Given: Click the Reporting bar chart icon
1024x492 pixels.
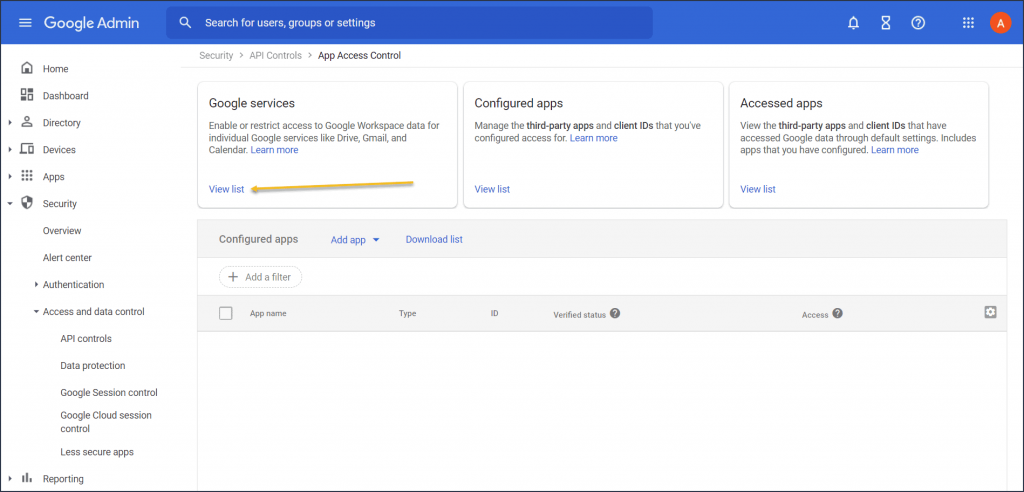Looking at the screenshot, I should coord(27,478).
